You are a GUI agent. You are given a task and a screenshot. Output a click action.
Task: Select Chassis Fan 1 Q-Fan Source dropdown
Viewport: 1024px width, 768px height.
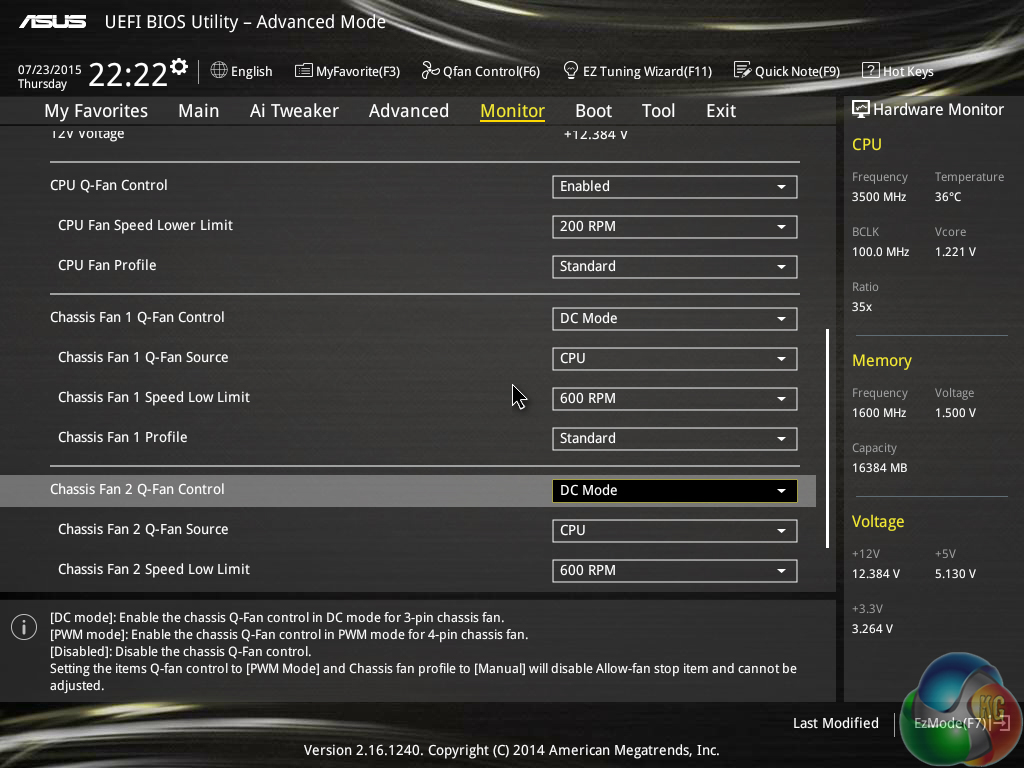pos(674,359)
